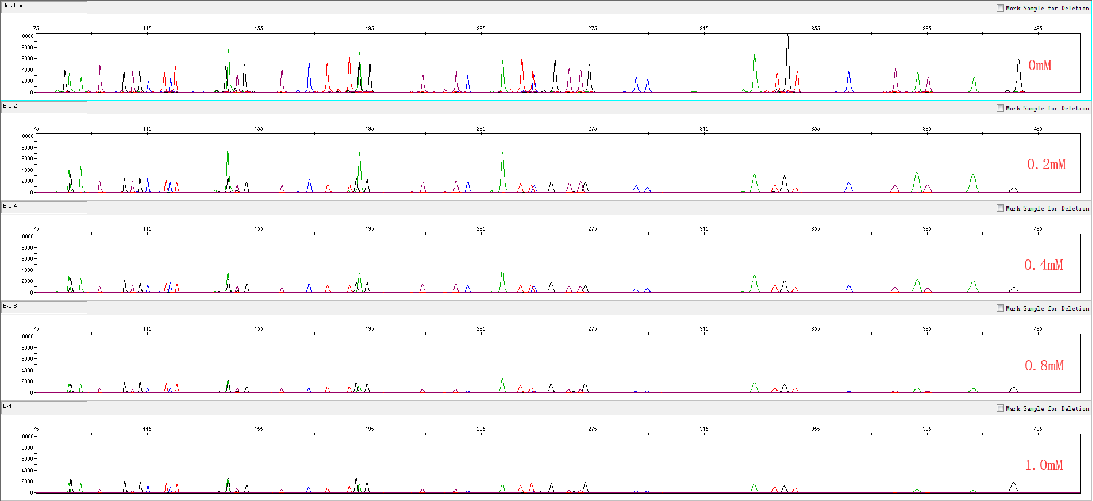Check Mark Sample for Deletion in 0mM panel
The height and width of the screenshot is (501, 1093).
click(1000, 8)
